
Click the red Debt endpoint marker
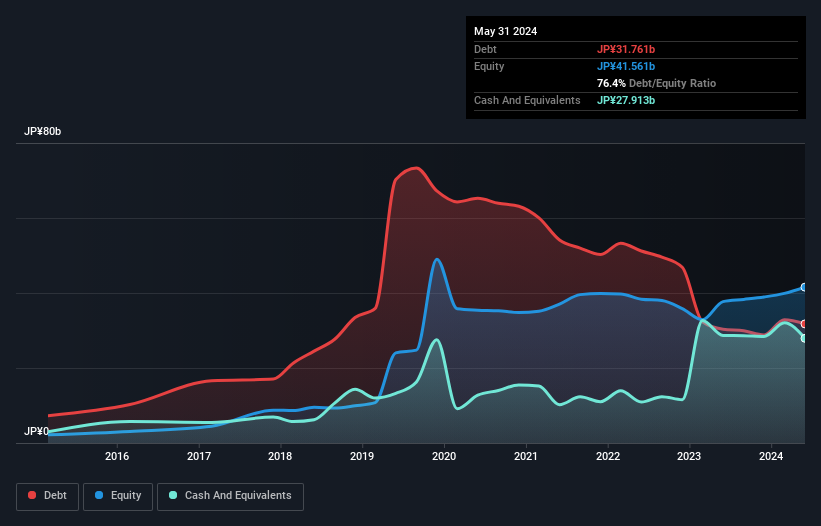click(804, 323)
